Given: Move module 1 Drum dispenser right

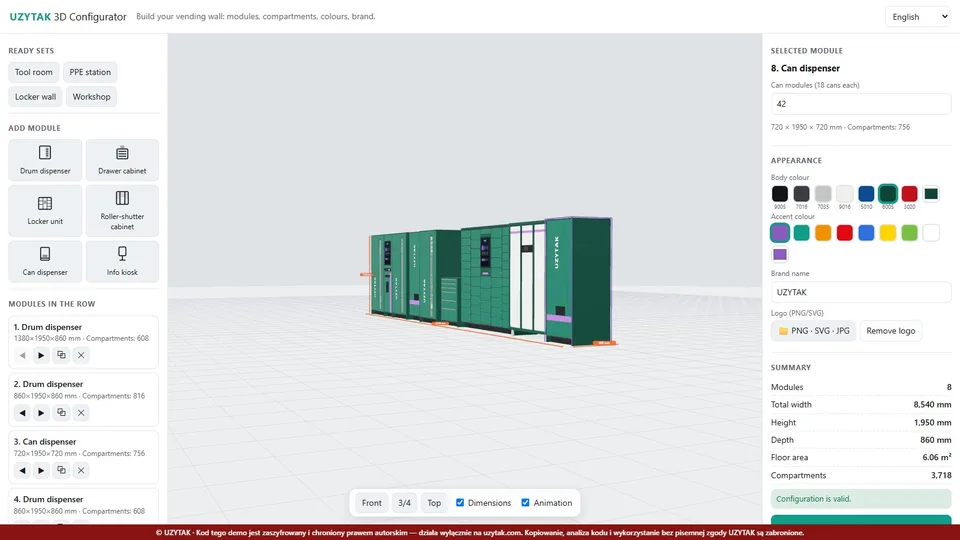Looking at the screenshot, I should 41,355.
